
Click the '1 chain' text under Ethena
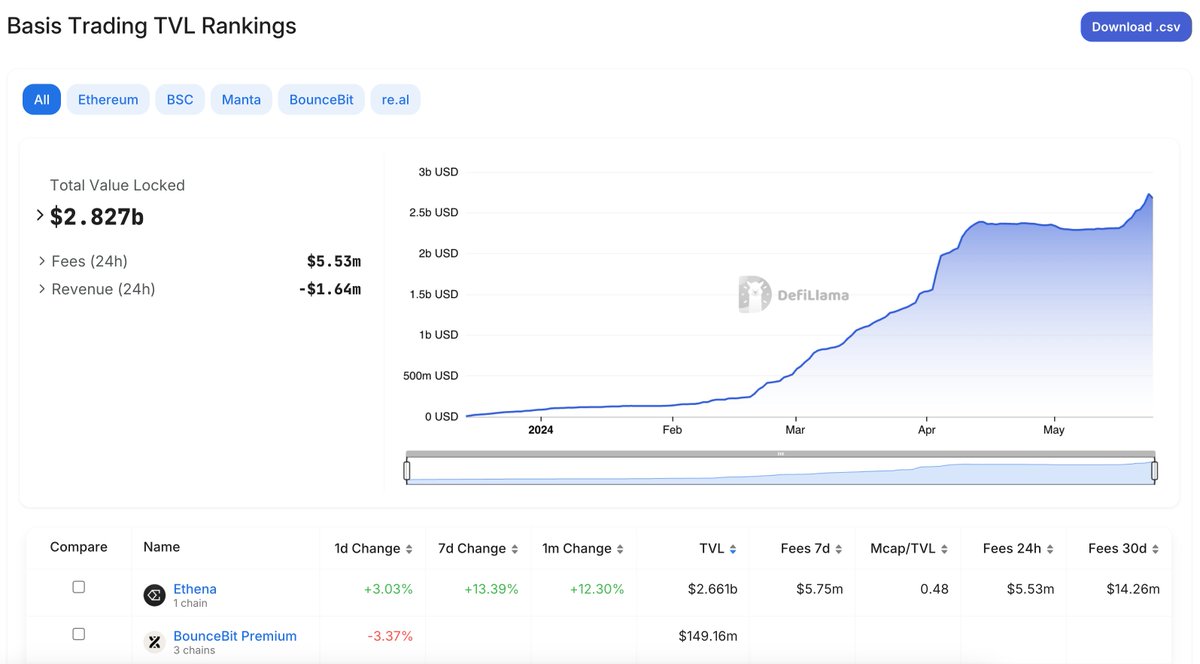pyautogui.click(x=190, y=603)
